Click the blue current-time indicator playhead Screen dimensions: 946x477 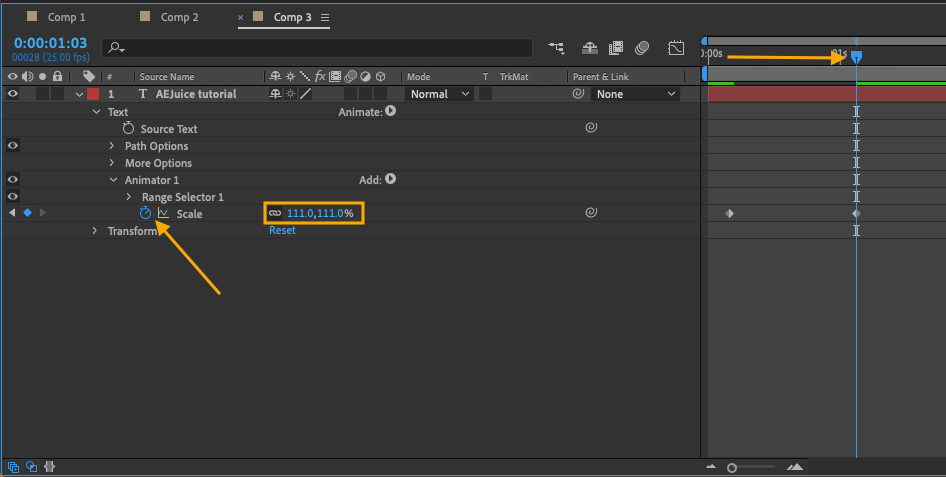[856, 57]
